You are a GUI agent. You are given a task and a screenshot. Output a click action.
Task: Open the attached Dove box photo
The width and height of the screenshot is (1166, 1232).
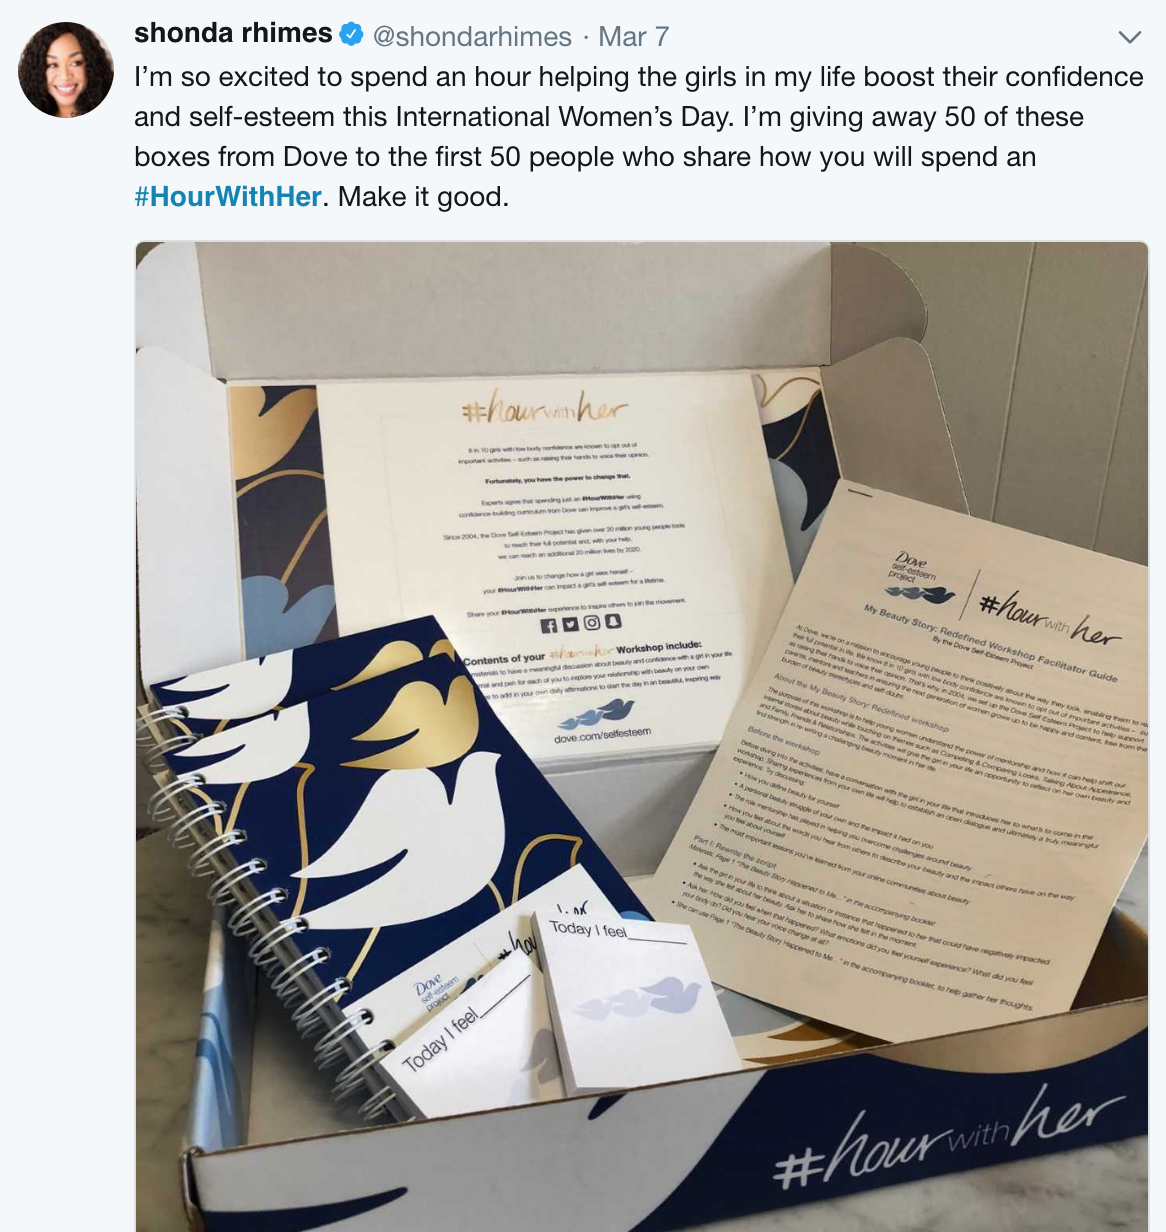(641, 736)
